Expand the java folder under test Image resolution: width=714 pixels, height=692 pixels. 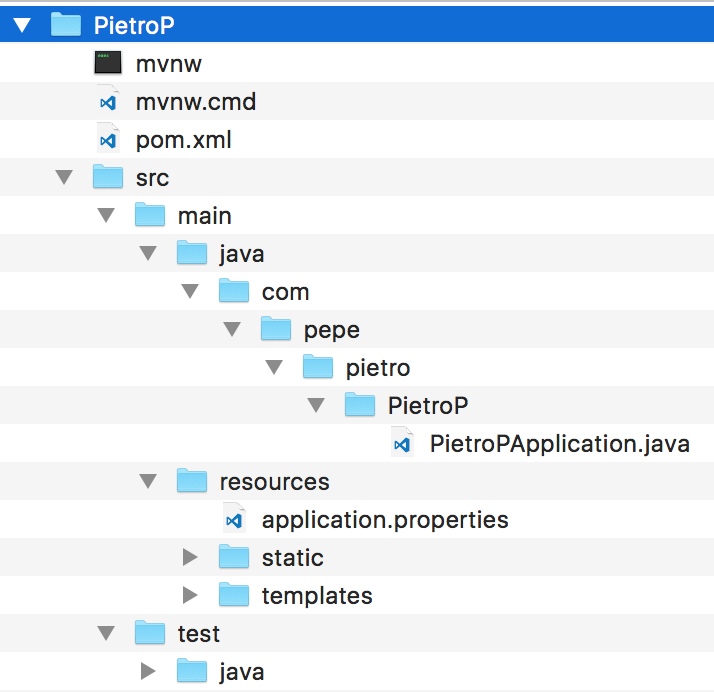[x=149, y=672]
